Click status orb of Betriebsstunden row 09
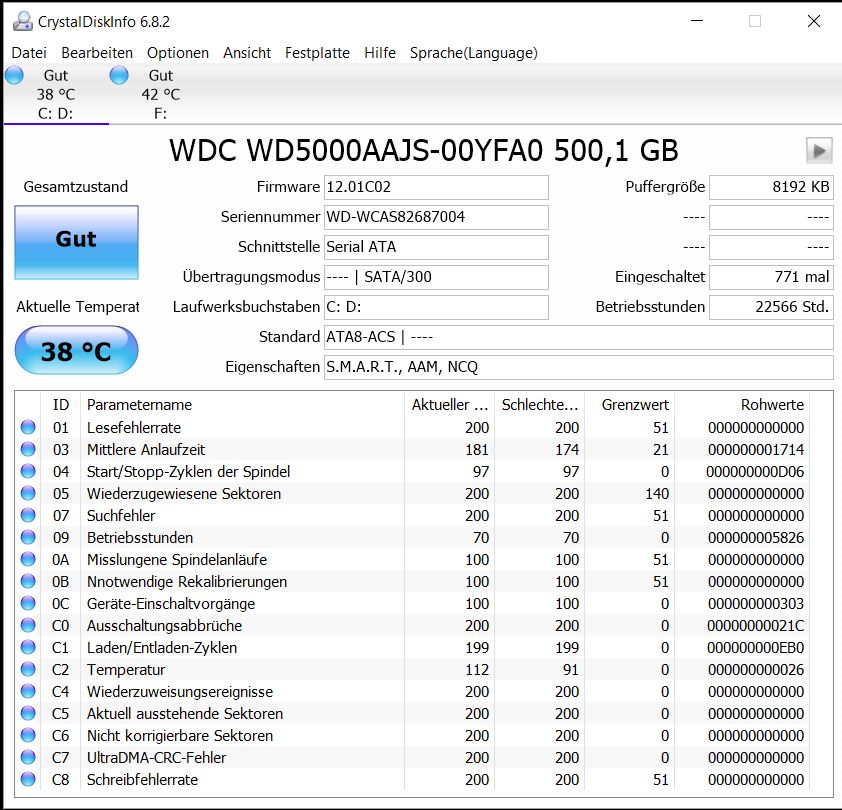Screen dimensions: 842x810 point(28,538)
